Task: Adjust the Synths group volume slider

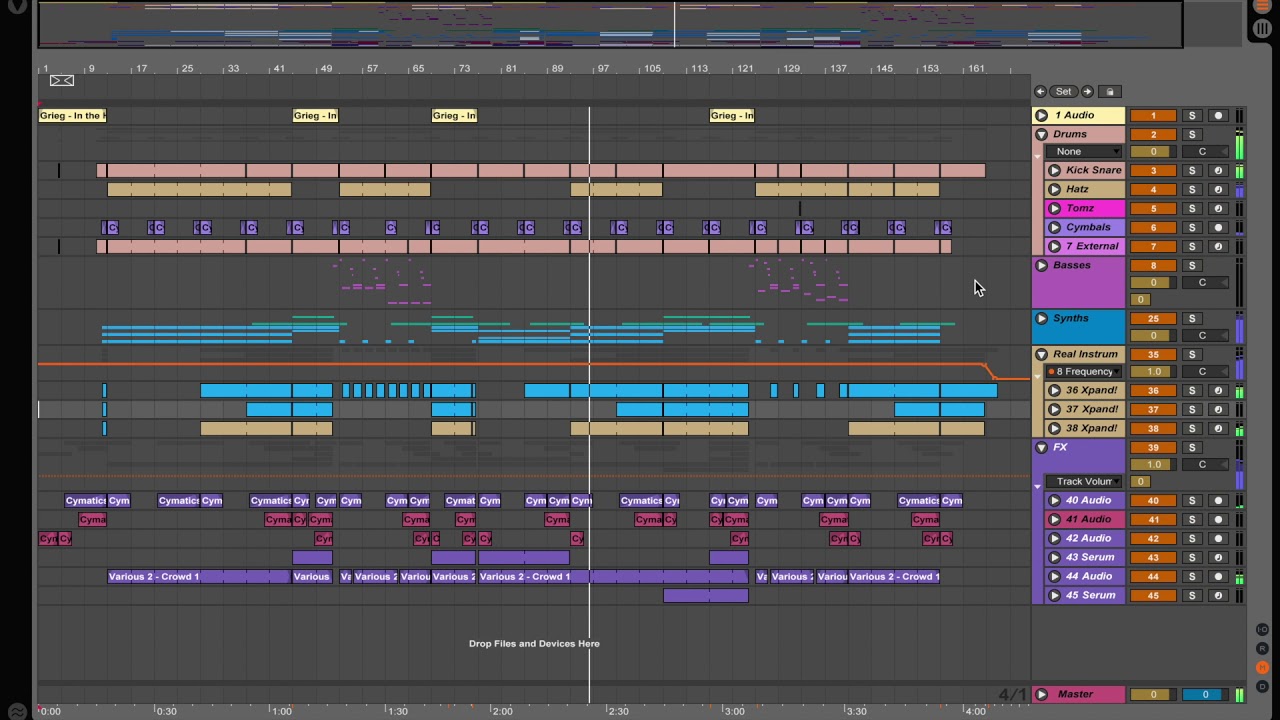Action: 1153,335
